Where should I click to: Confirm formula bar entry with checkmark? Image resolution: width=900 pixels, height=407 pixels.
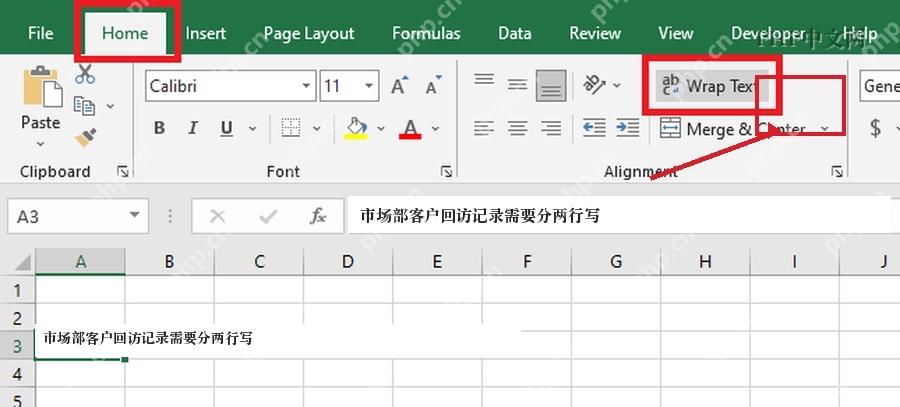pyautogui.click(x=268, y=216)
